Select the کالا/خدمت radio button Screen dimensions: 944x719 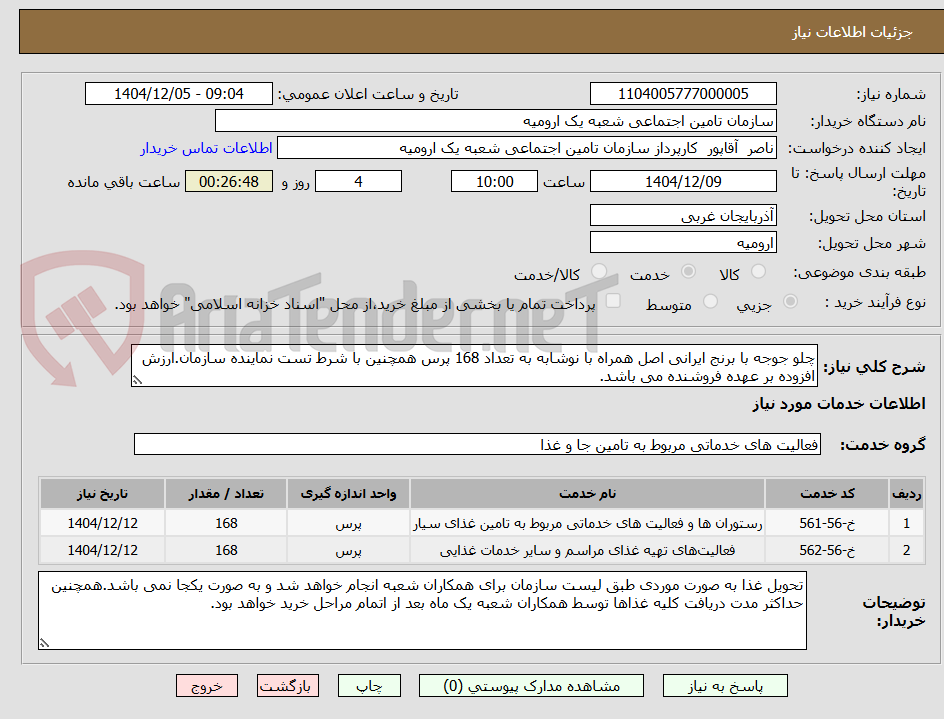pyautogui.click(x=598, y=272)
